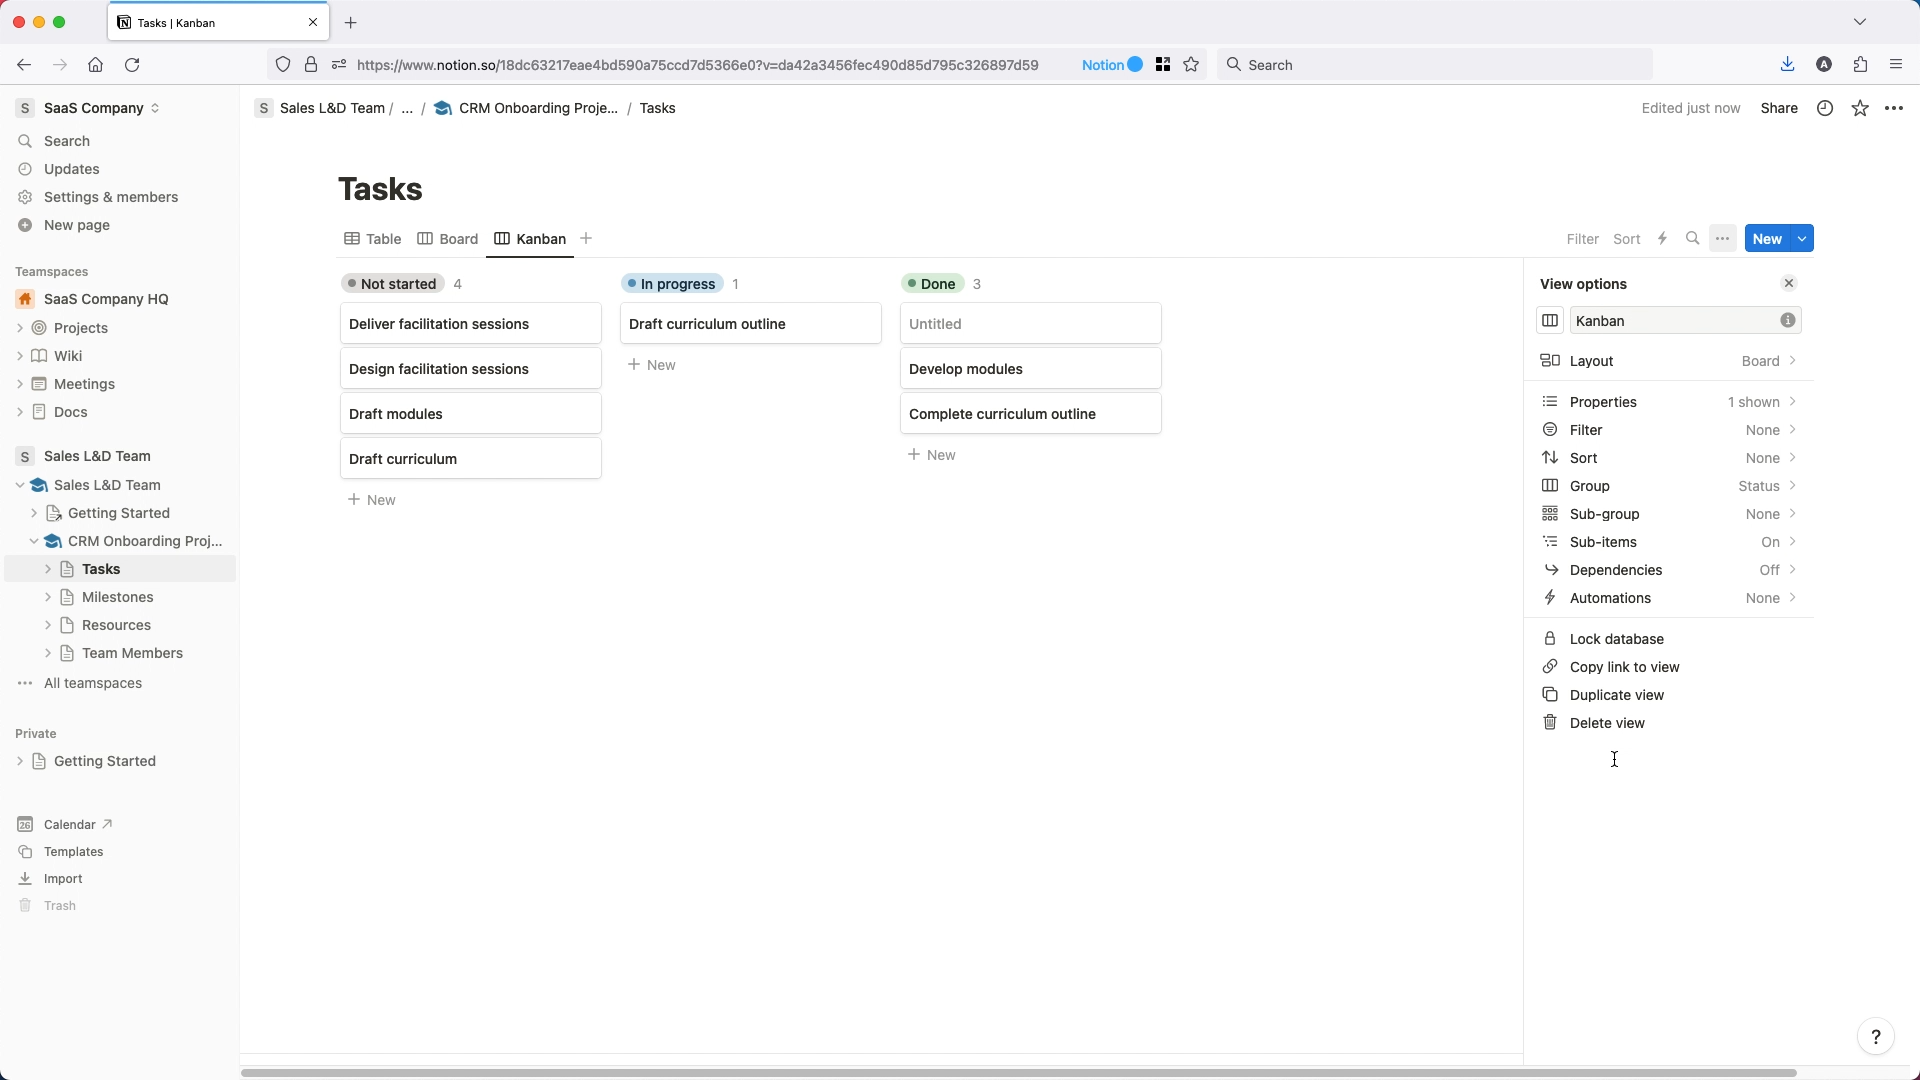Click the Kanban view name field
The height and width of the screenshot is (1080, 1920).
click(x=1672, y=321)
